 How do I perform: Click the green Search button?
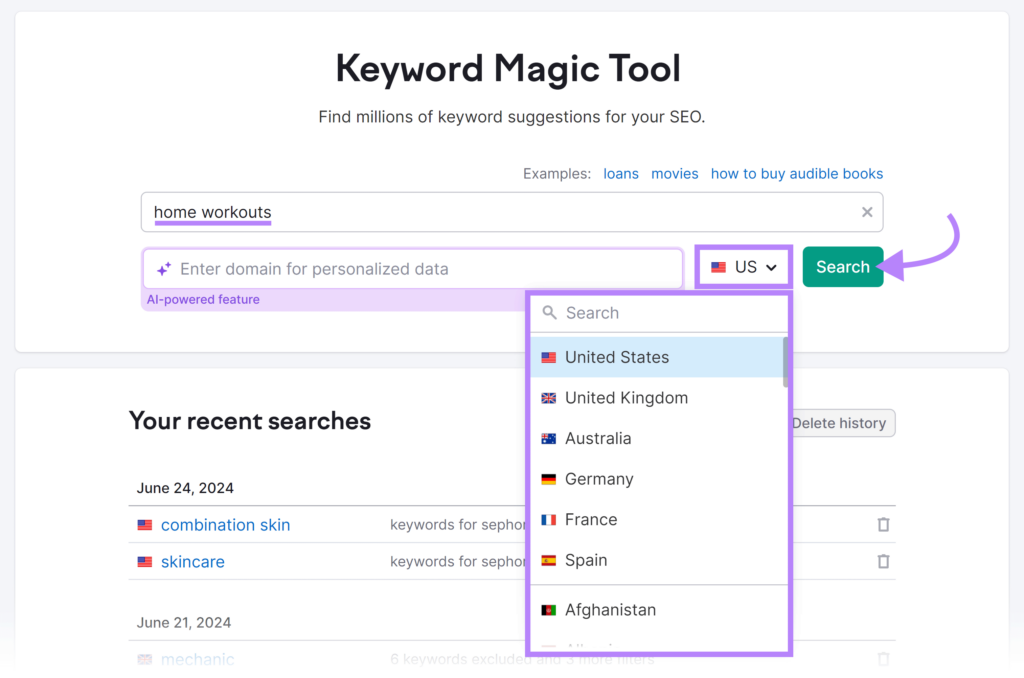click(842, 266)
